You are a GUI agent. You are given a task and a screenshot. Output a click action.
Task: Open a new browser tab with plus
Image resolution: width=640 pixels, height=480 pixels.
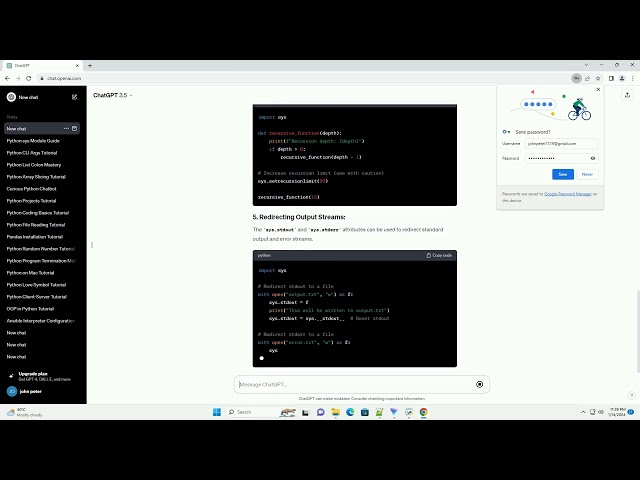(x=90, y=65)
